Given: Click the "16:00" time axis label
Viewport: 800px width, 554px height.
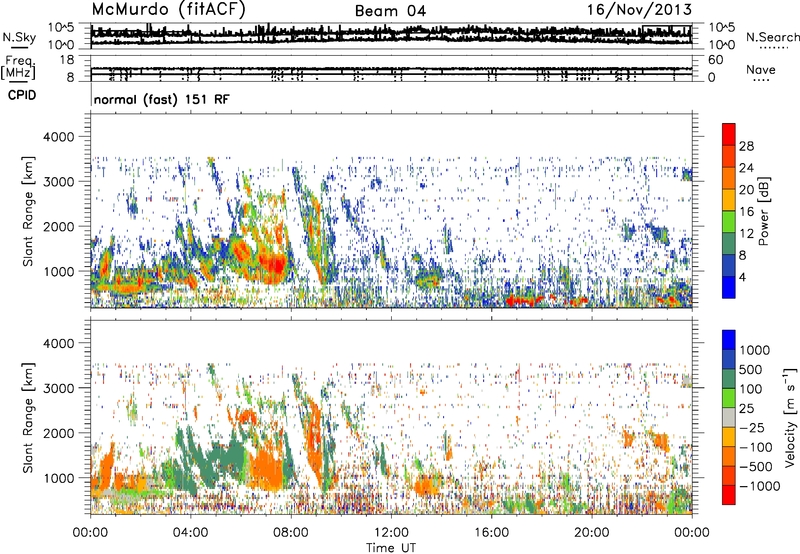Looking at the screenshot, I should [491, 533].
